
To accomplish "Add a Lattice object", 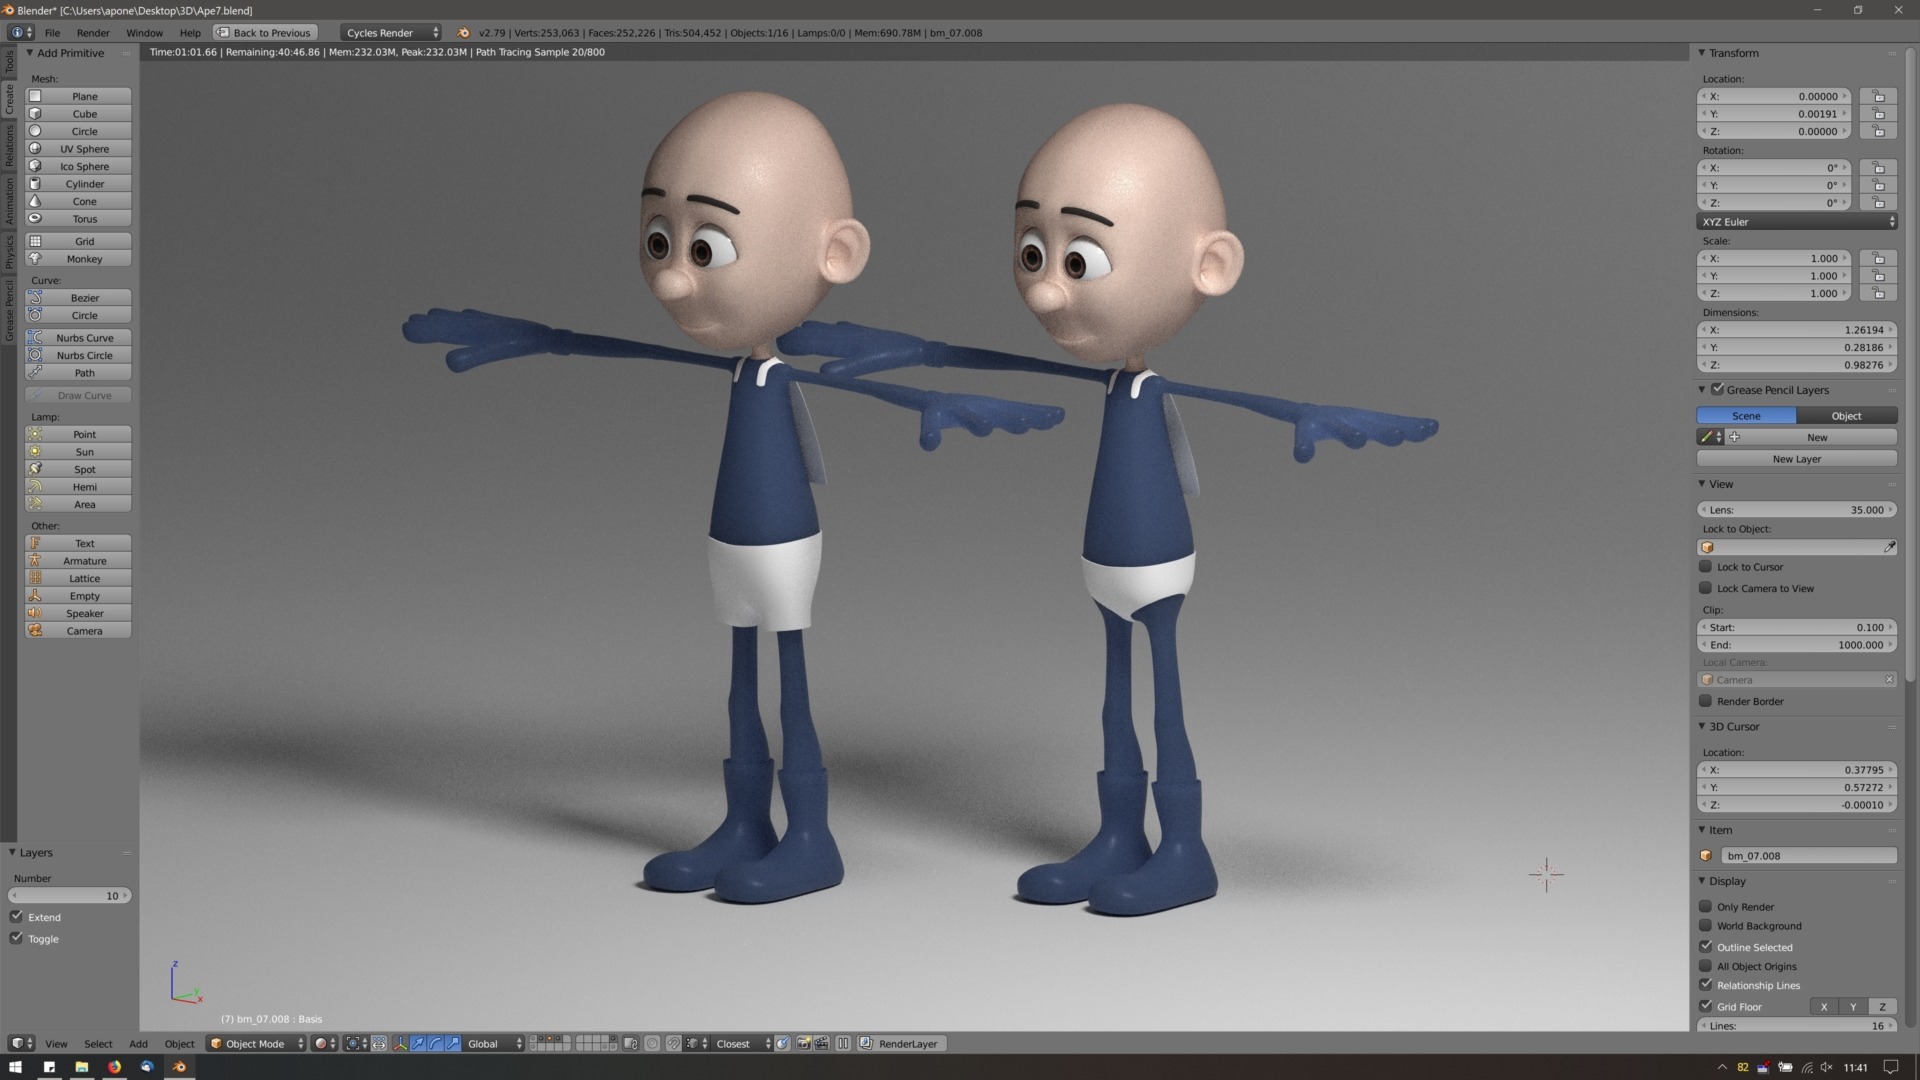I will [x=78, y=578].
